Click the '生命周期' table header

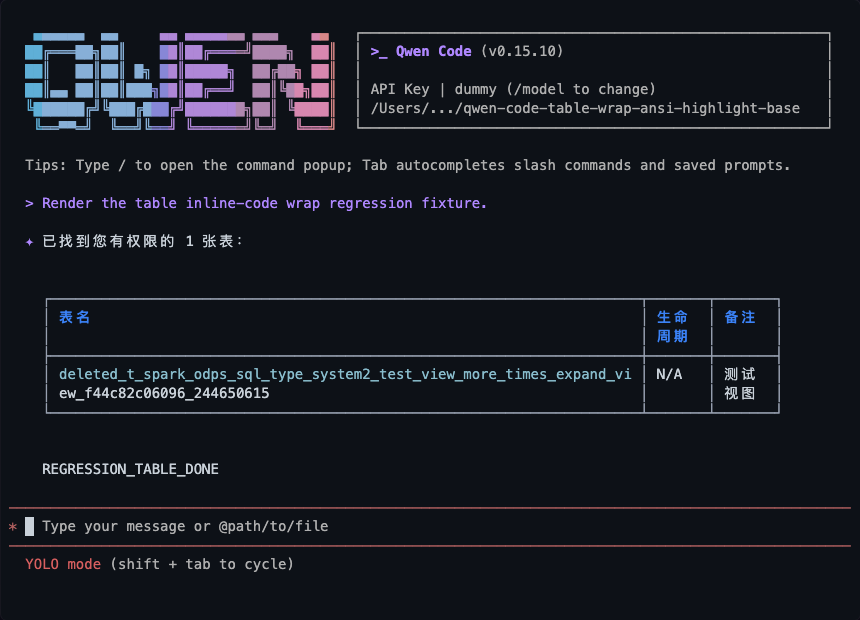(x=672, y=326)
